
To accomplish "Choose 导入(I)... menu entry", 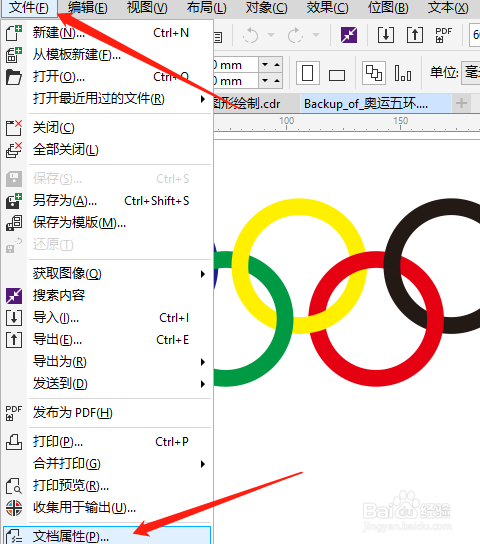I will (x=108, y=317).
